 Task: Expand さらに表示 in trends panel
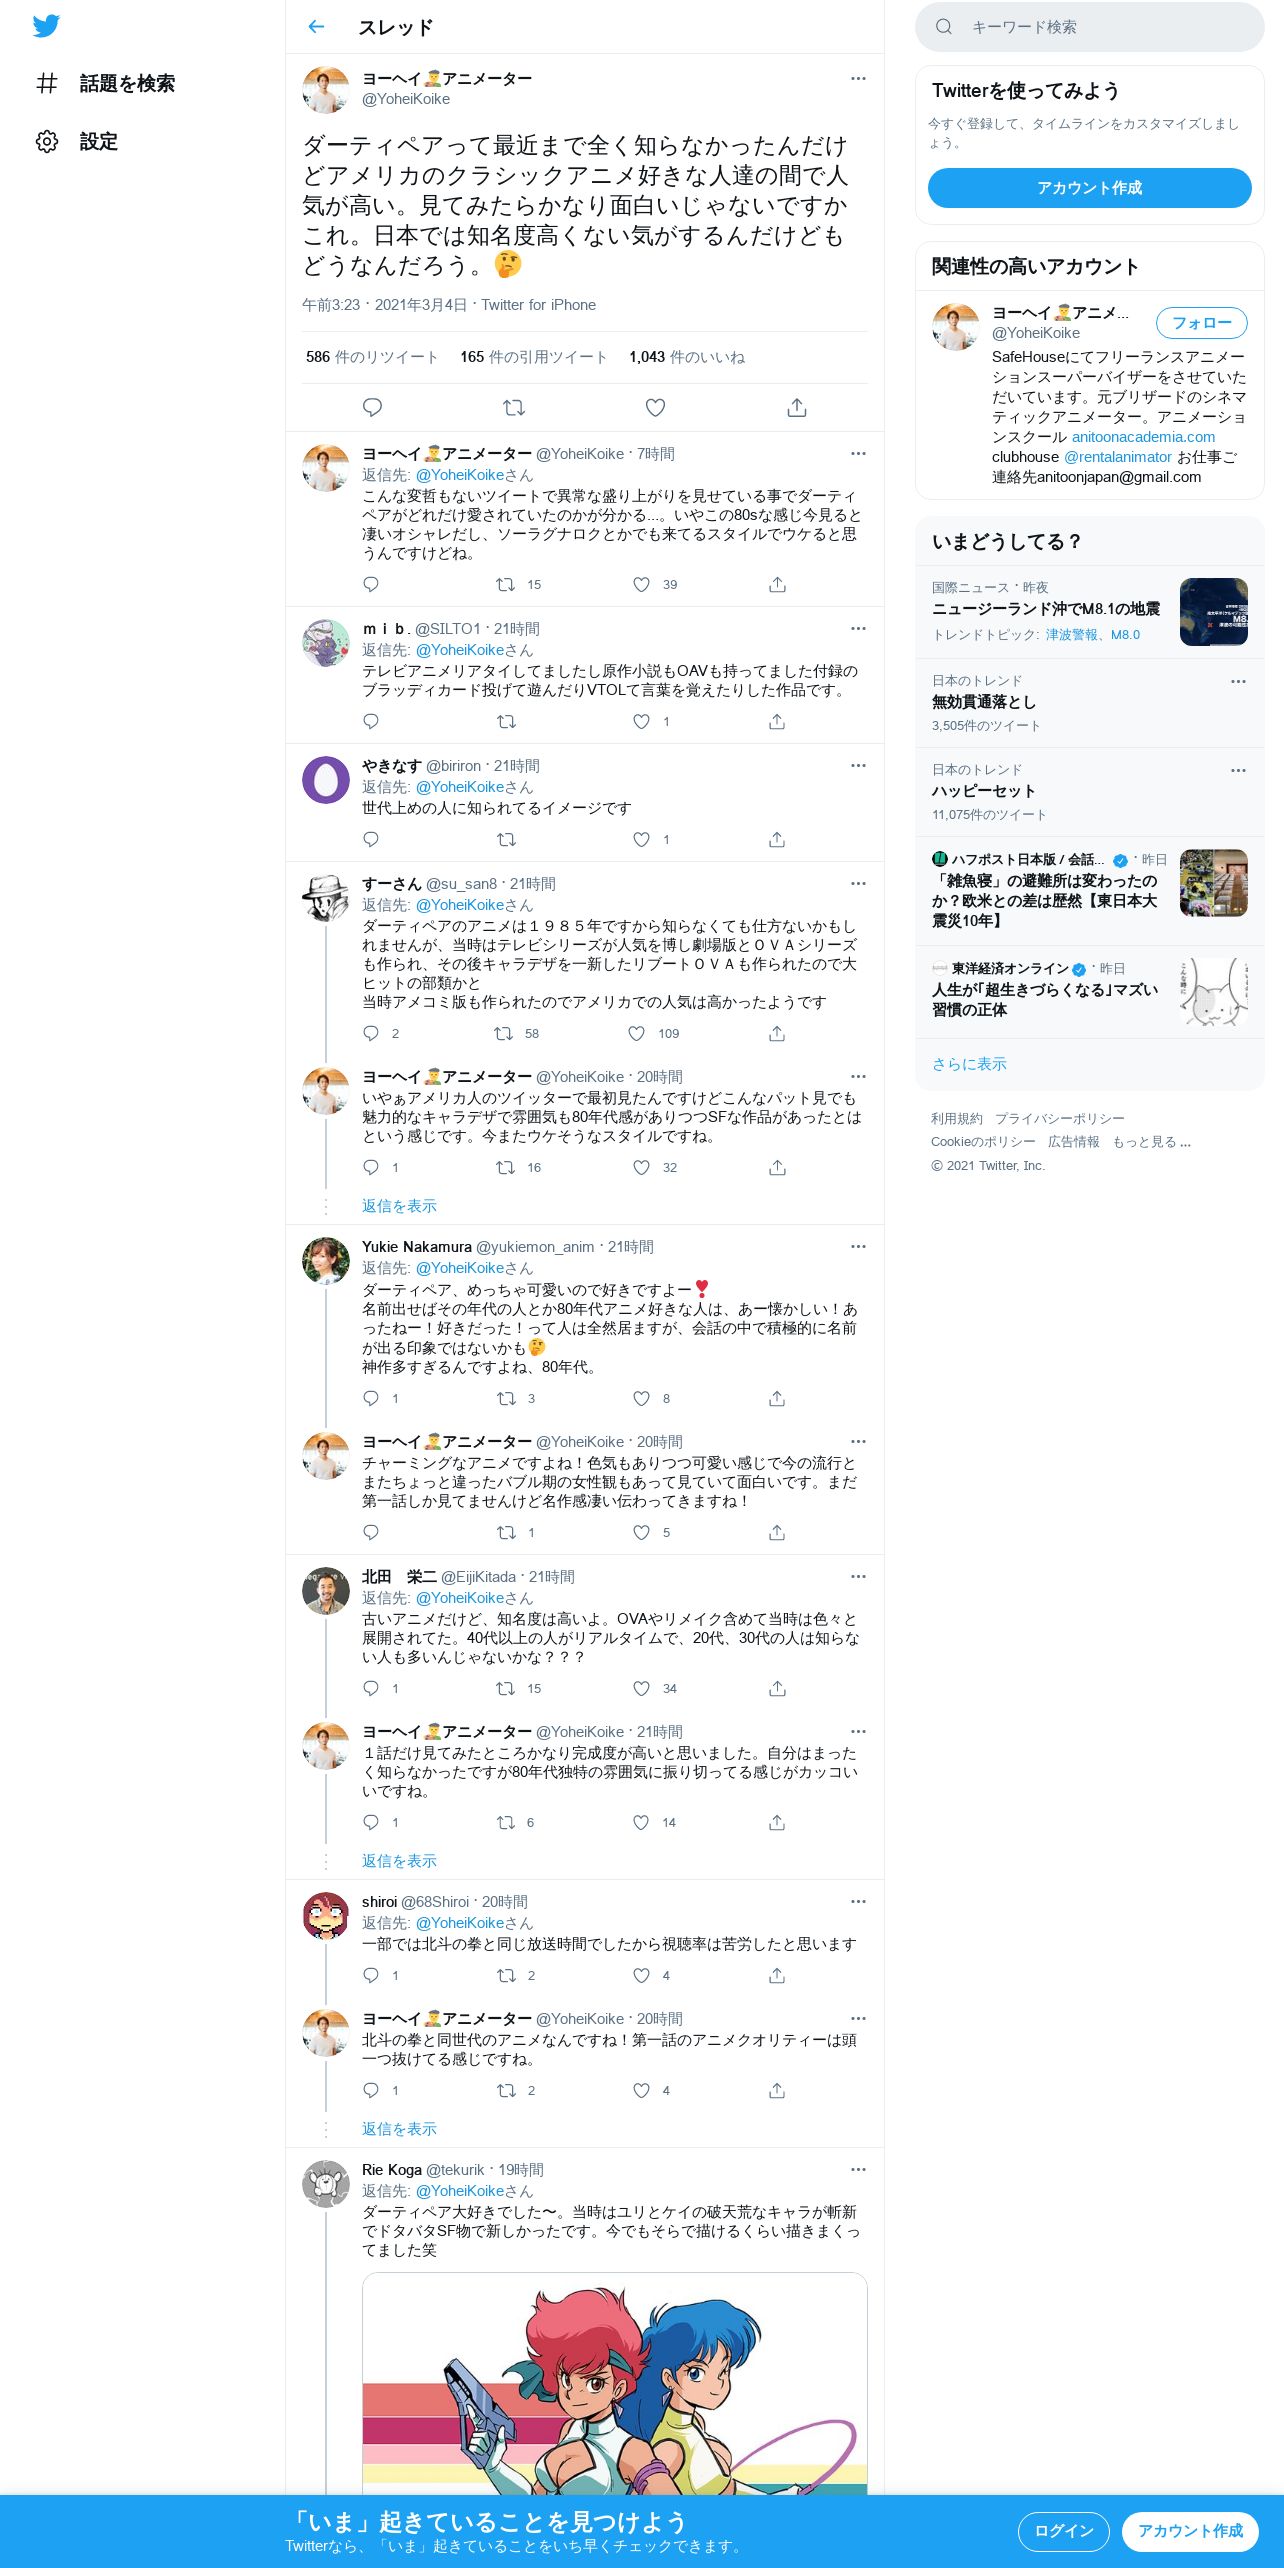coord(969,1064)
